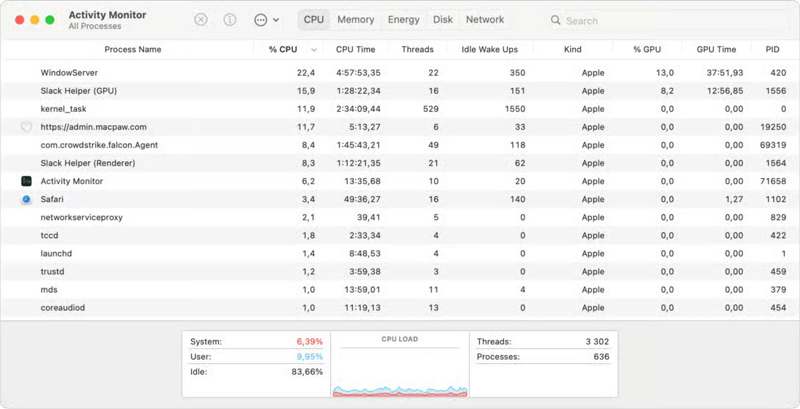Click the Threads total 3 302

(x=597, y=342)
